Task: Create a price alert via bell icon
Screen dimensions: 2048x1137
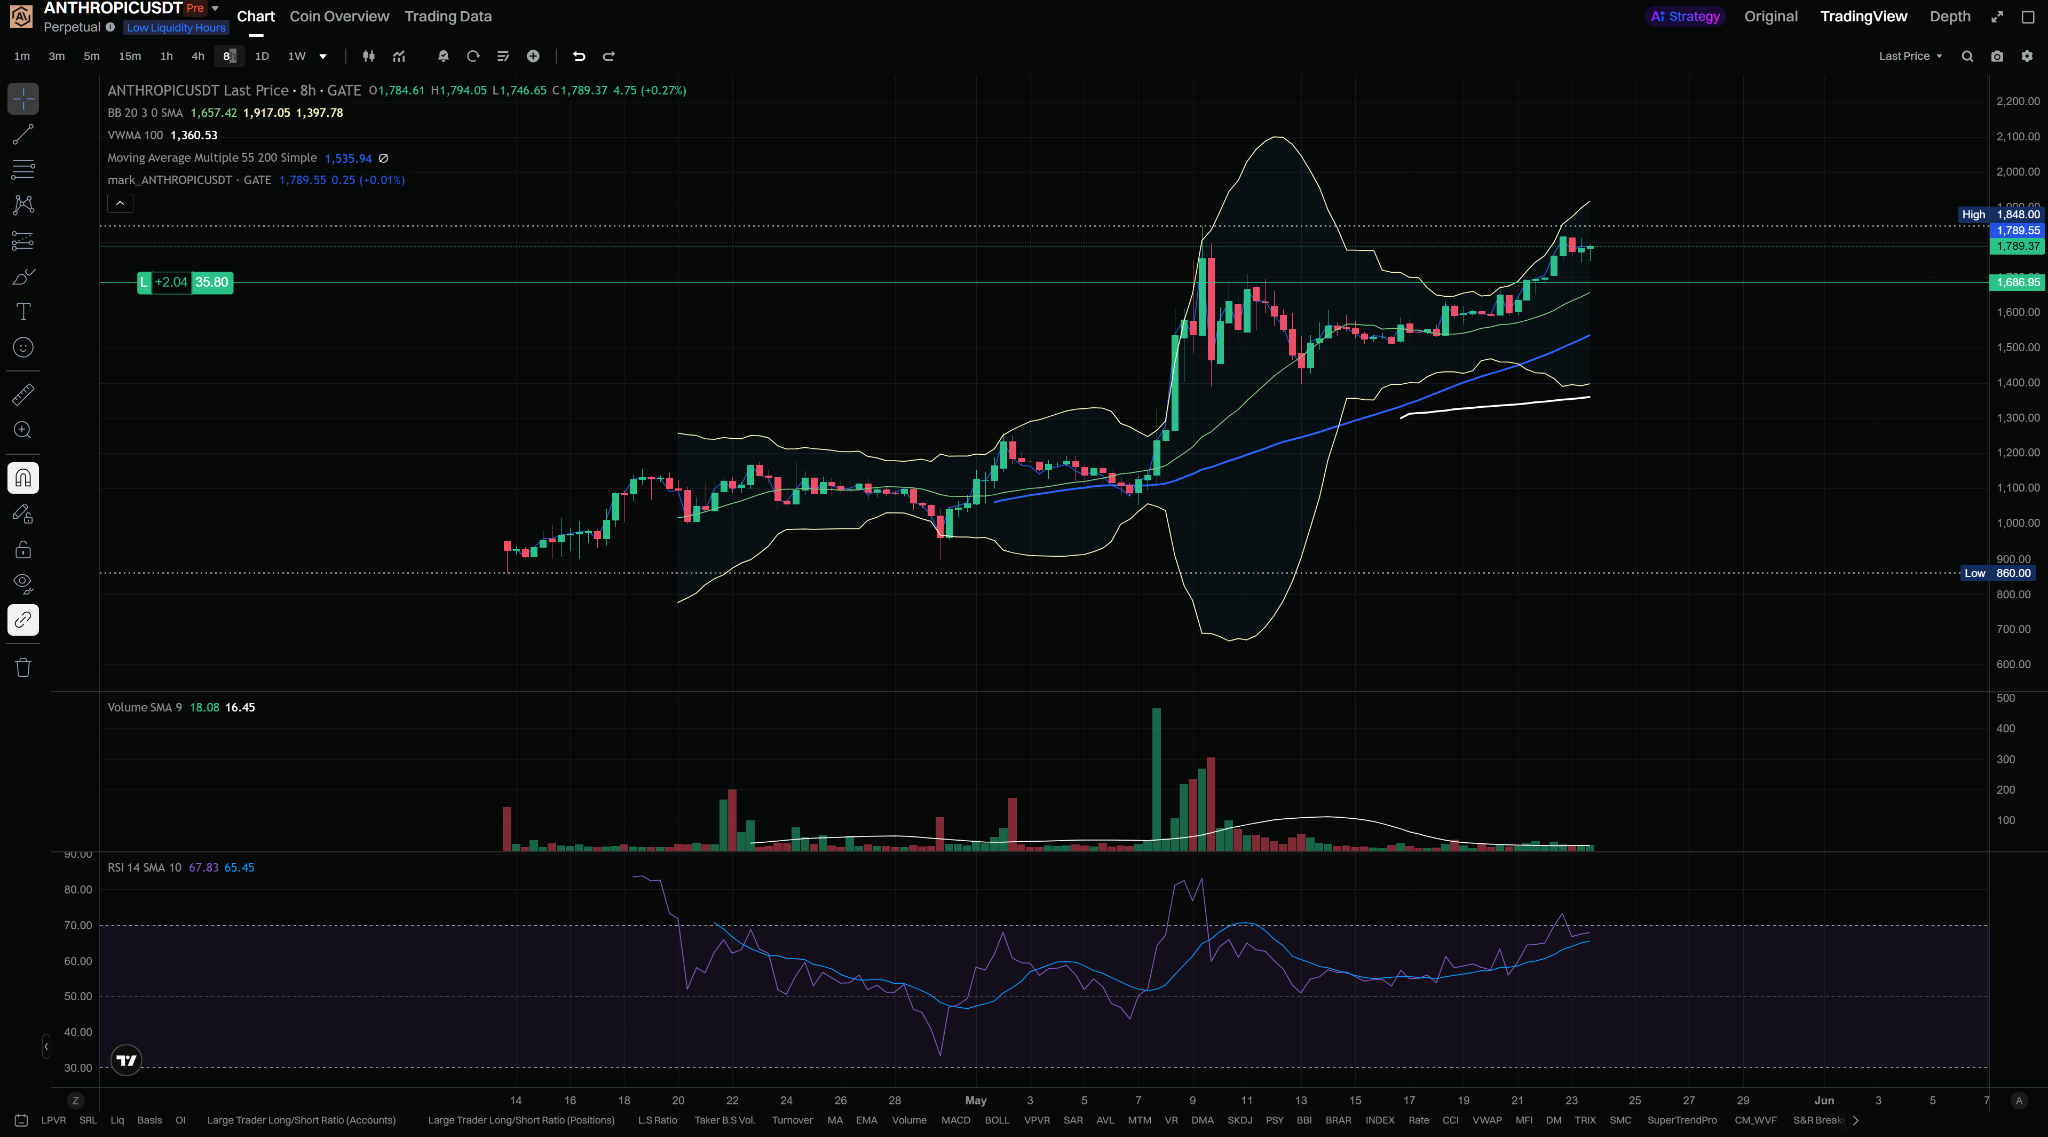Action: tap(443, 56)
